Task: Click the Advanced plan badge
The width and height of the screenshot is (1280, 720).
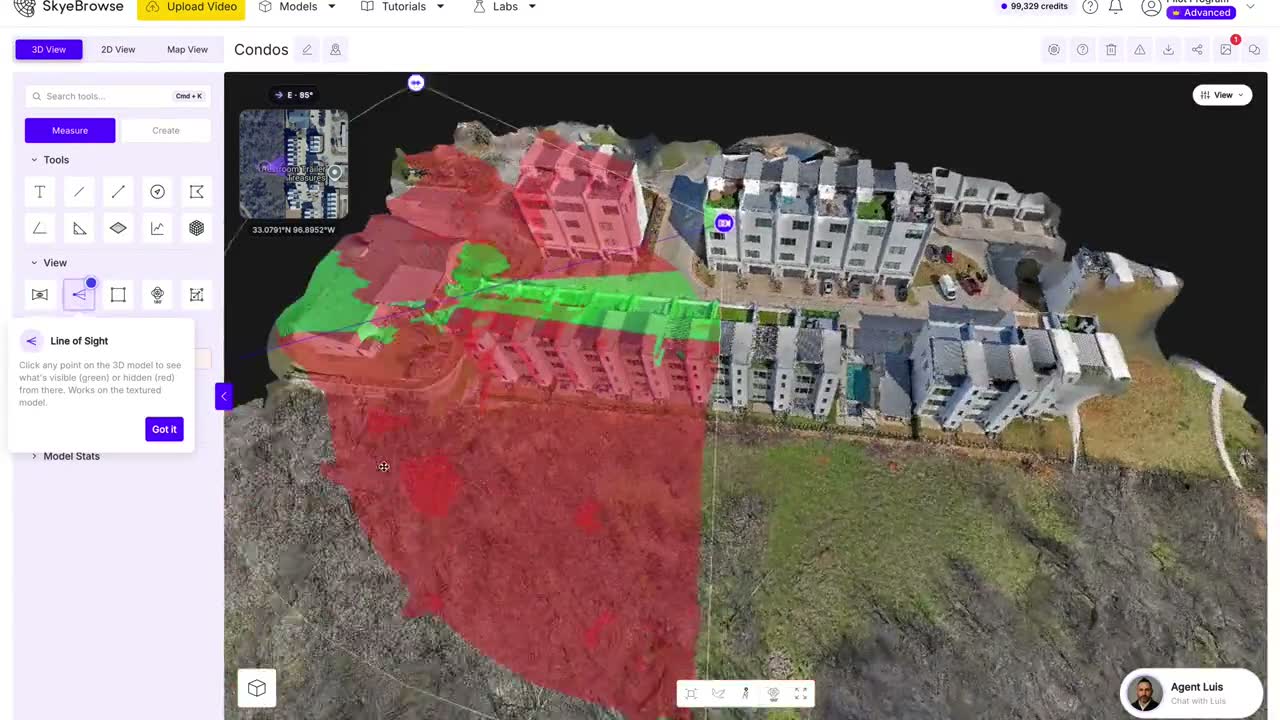Action: pyautogui.click(x=1202, y=13)
